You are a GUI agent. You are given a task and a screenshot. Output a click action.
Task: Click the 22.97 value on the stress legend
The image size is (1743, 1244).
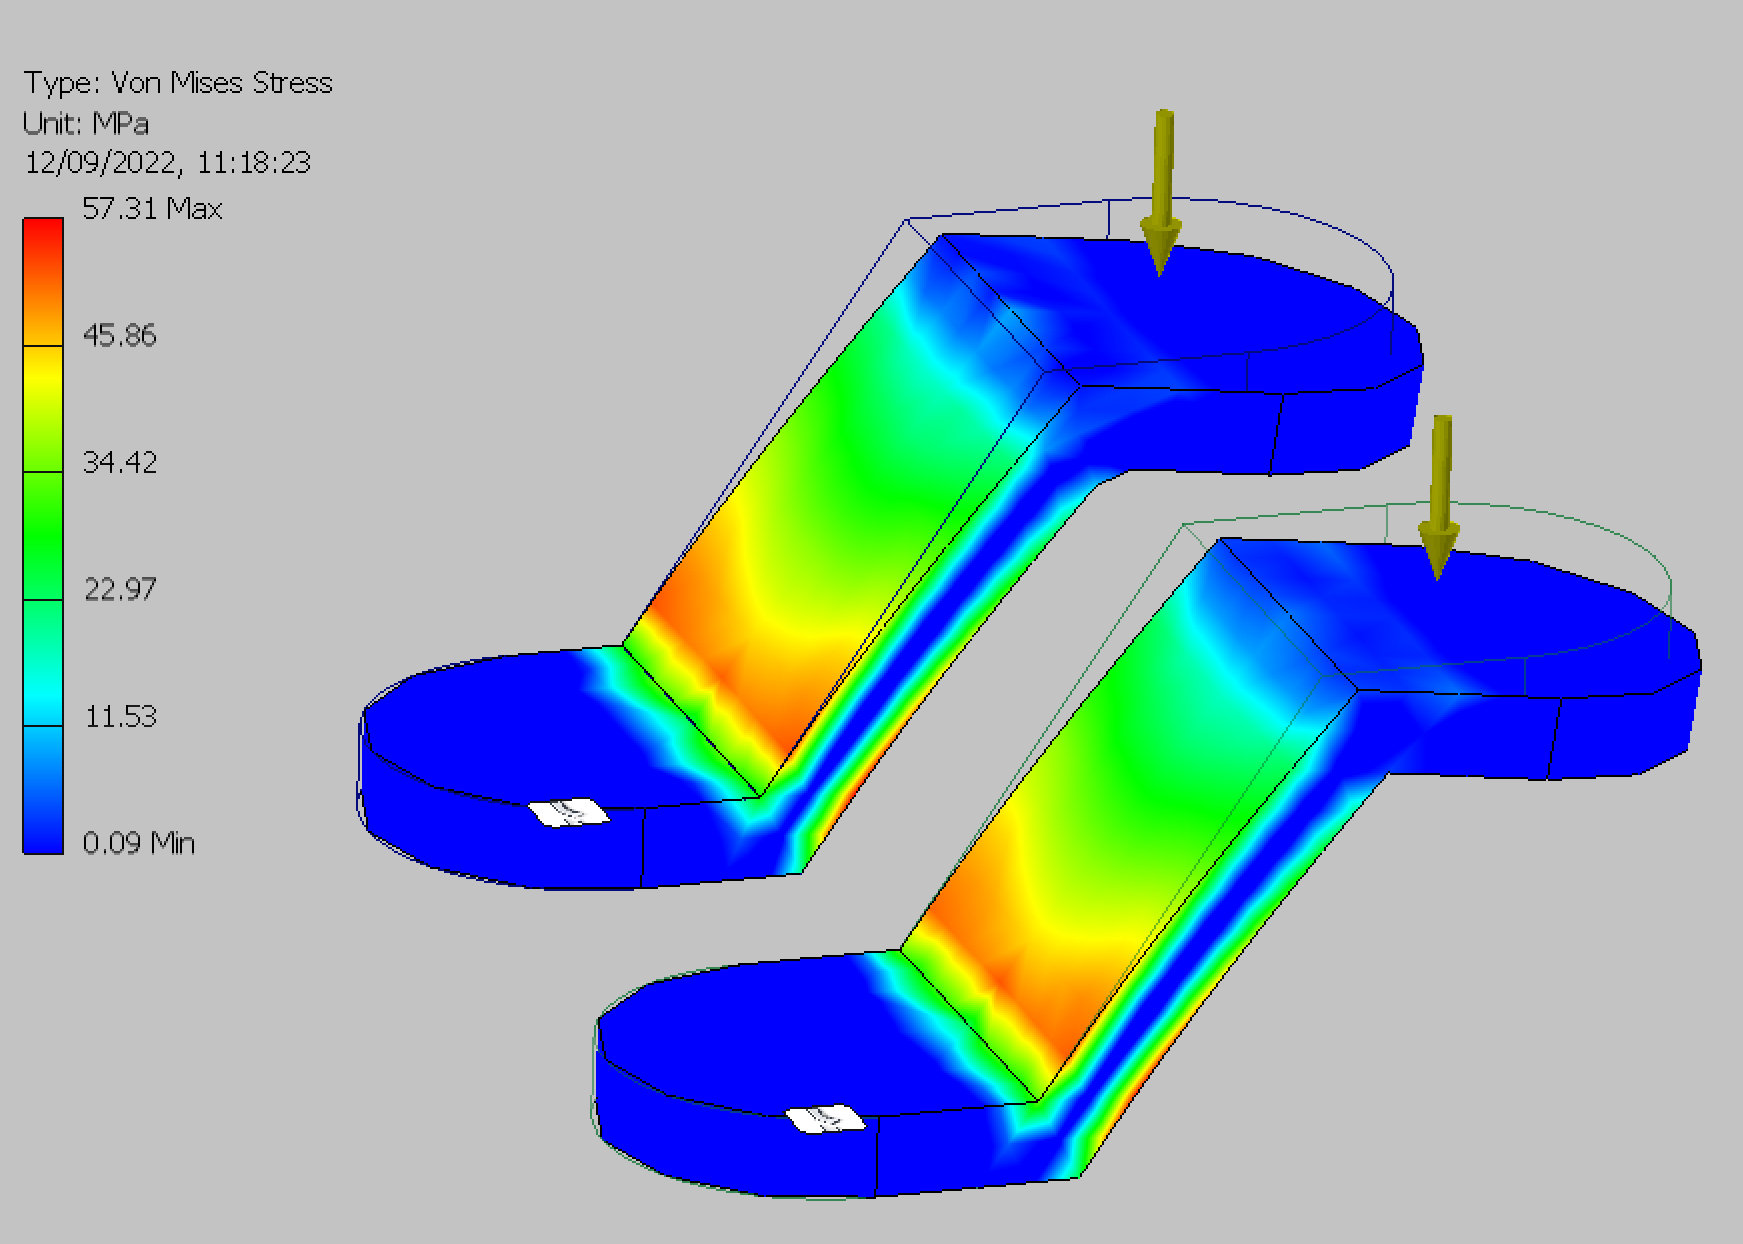click(x=119, y=589)
